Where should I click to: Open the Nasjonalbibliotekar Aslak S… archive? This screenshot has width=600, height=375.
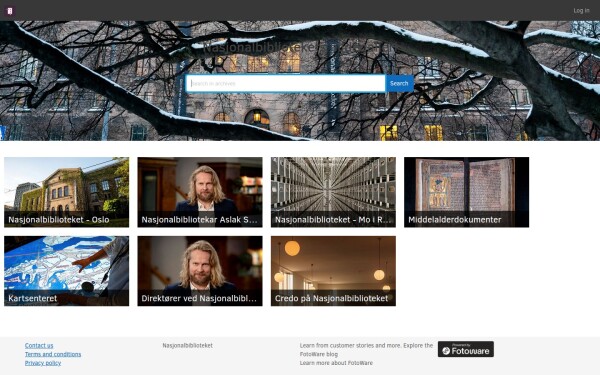click(200, 192)
